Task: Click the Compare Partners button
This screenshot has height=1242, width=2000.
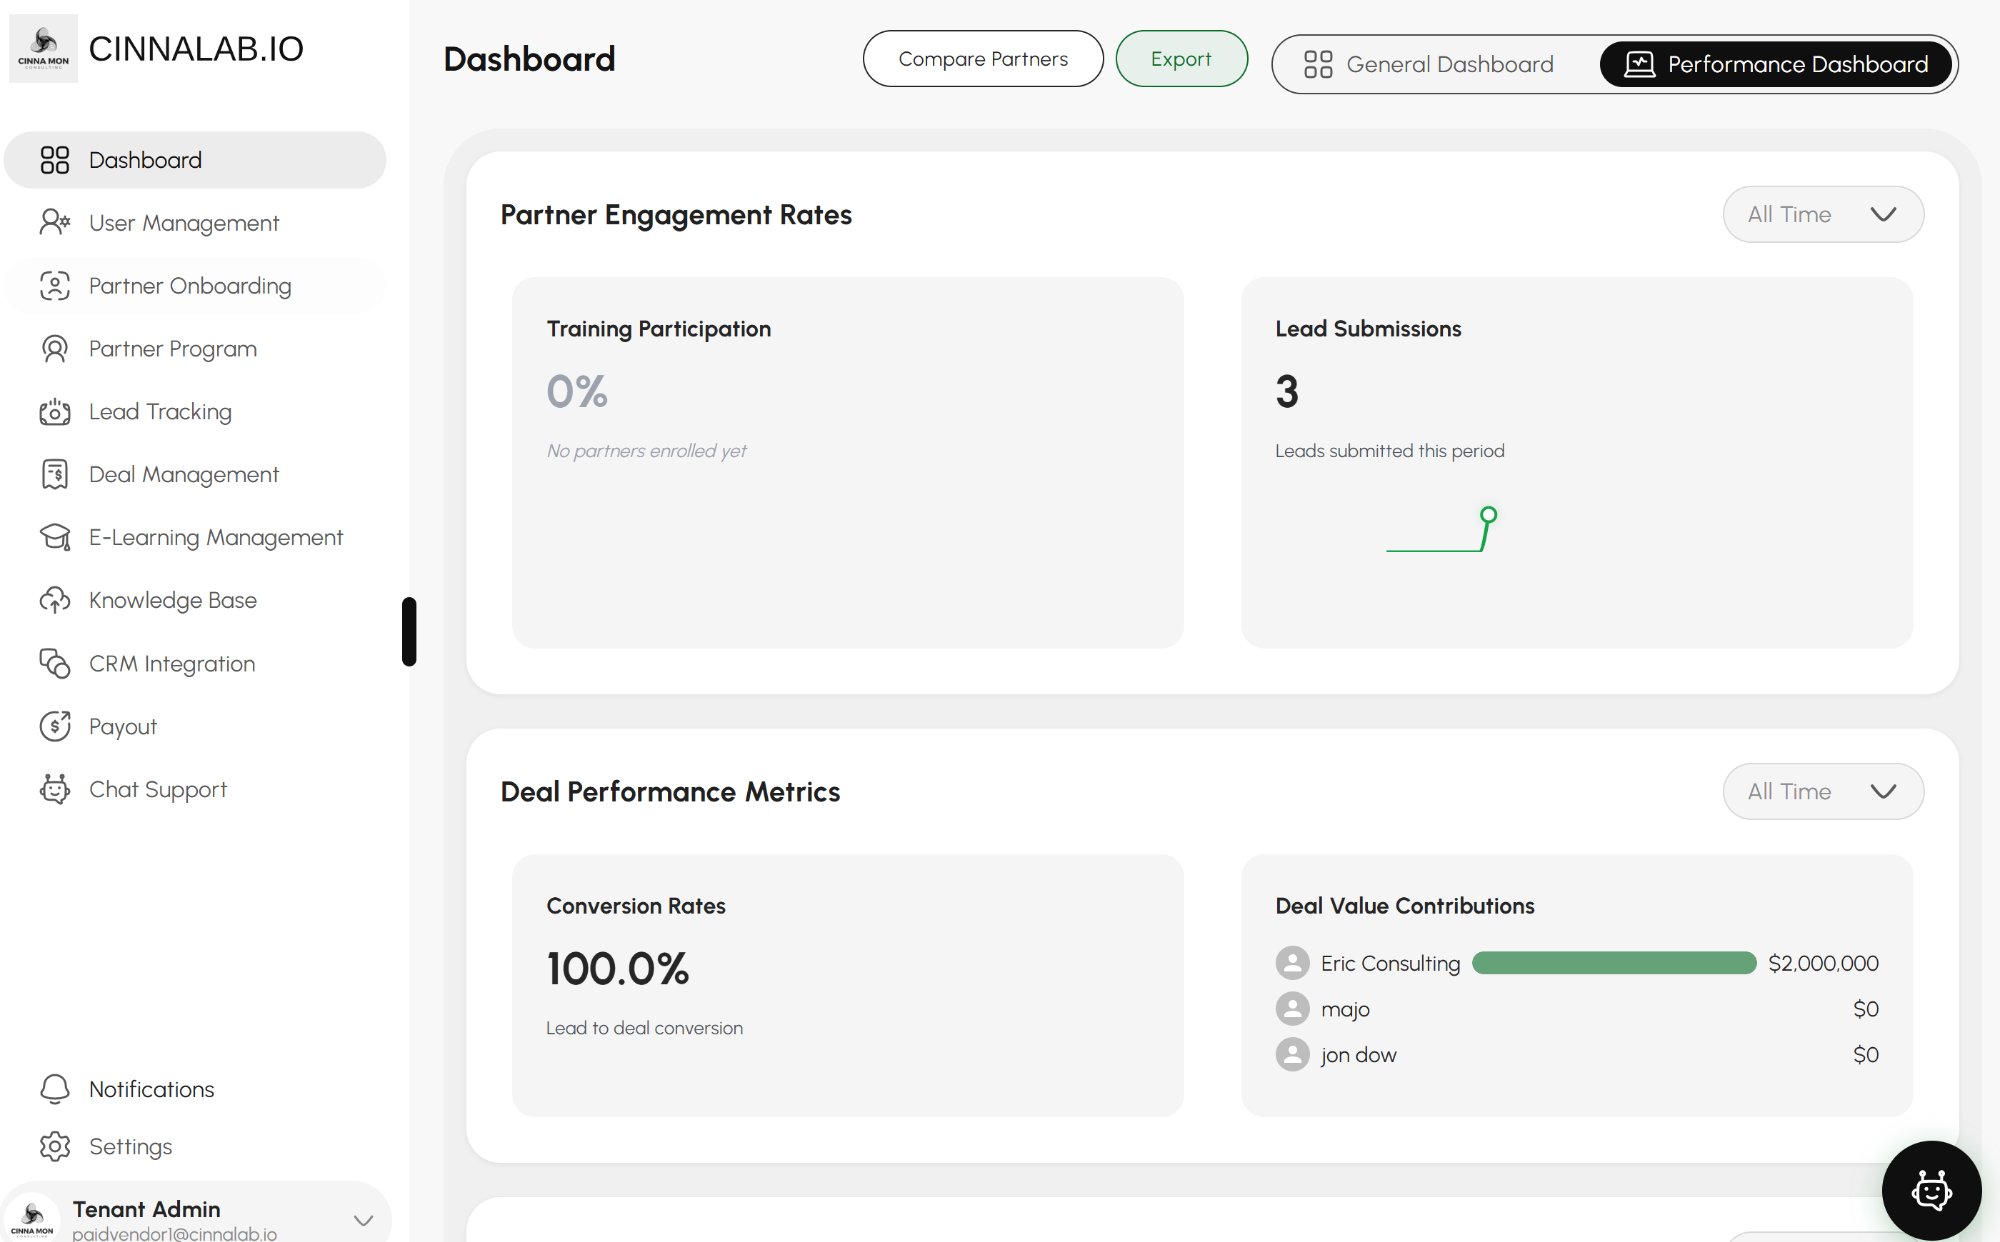Action: pos(983,59)
